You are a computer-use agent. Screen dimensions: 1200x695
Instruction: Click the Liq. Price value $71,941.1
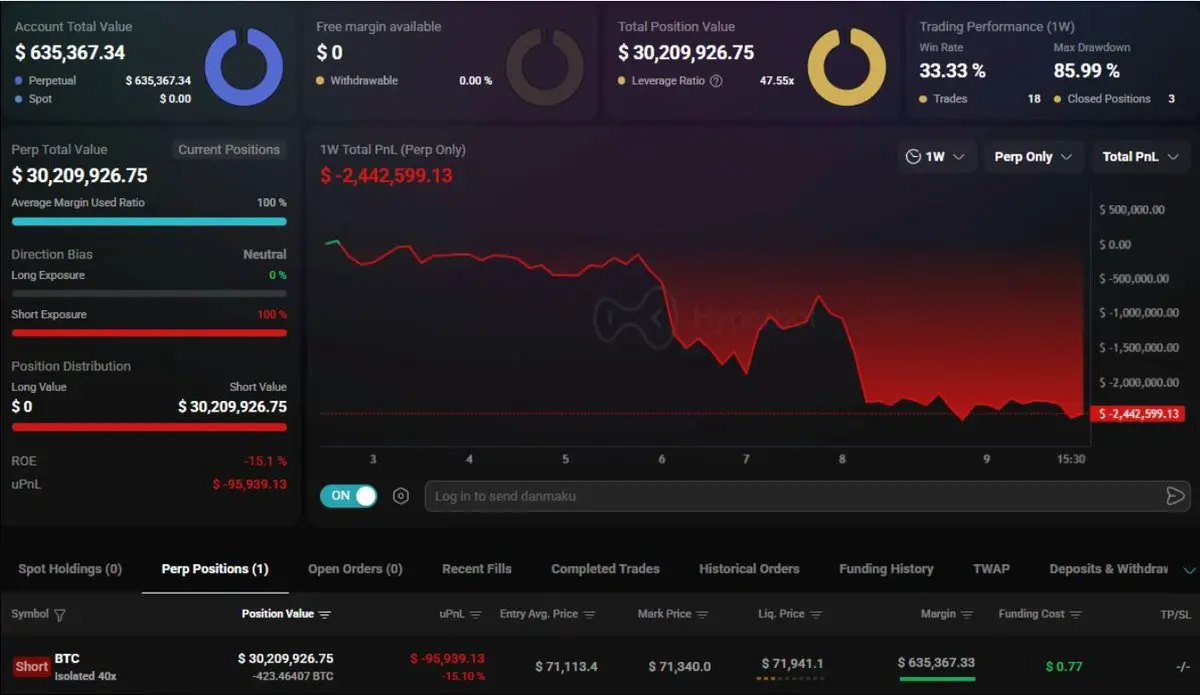point(792,663)
